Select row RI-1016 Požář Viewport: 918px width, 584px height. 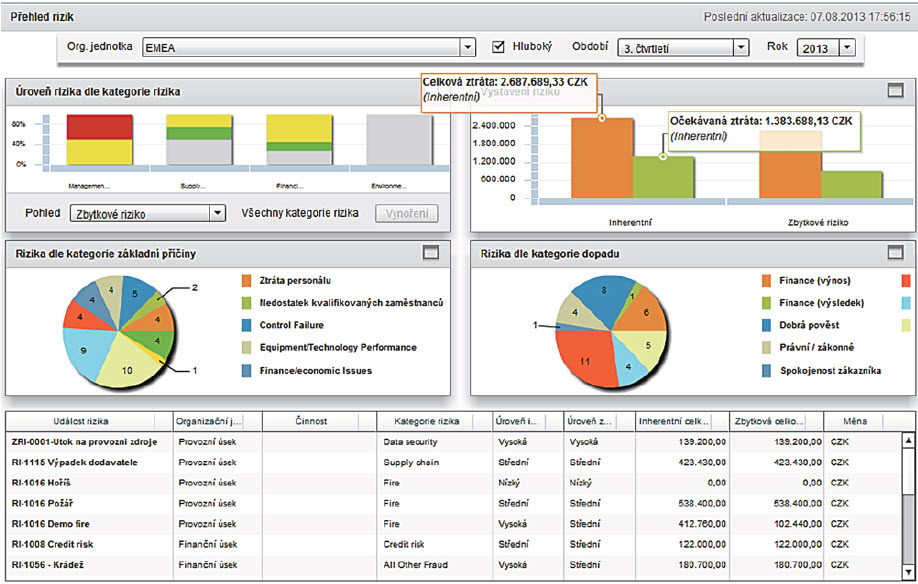[x=454, y=503]
